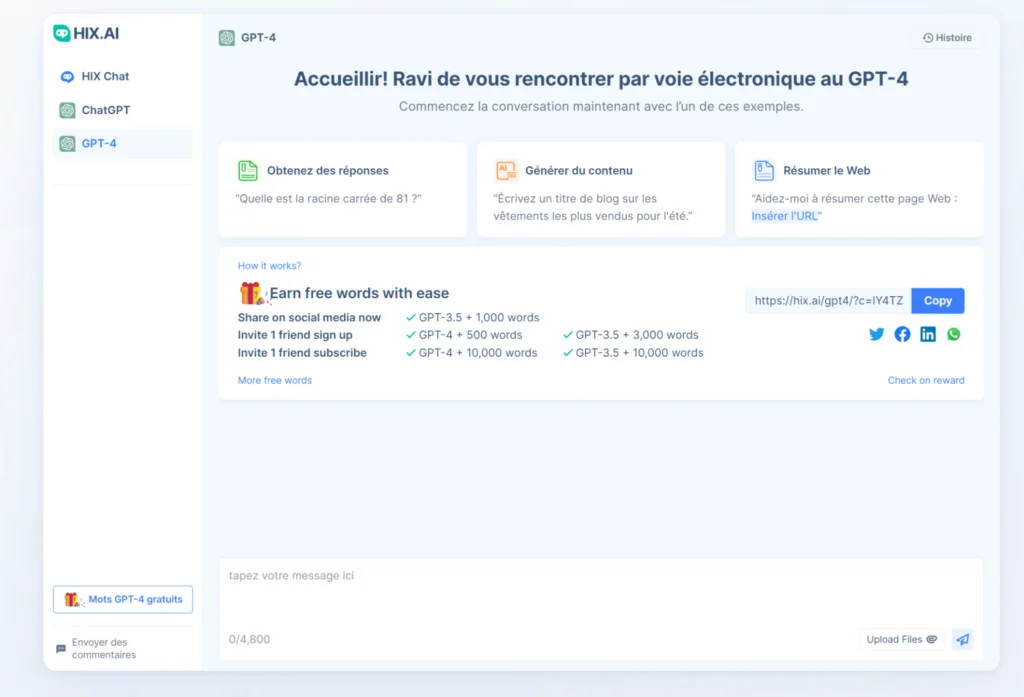Click the green Obtenez des réponses document icon
The image size is (1024, 697).
[x=247, y=170]
